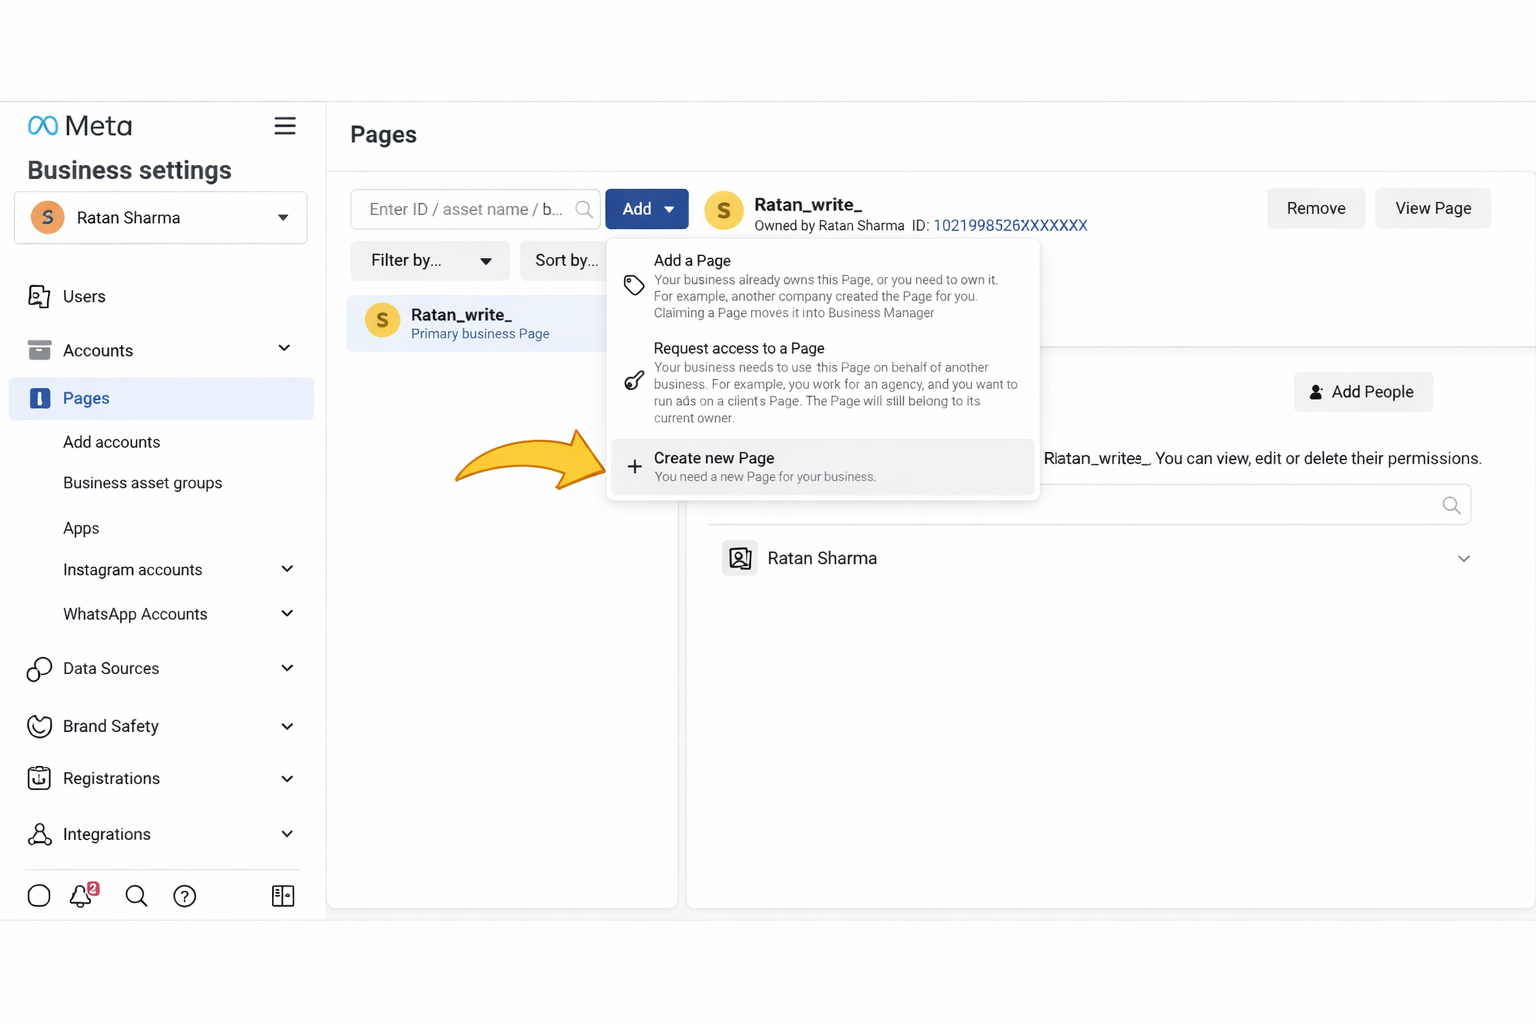Select Create new Page option
1536x1024 pixels.
pyautogui.click(x=823, y=466)
